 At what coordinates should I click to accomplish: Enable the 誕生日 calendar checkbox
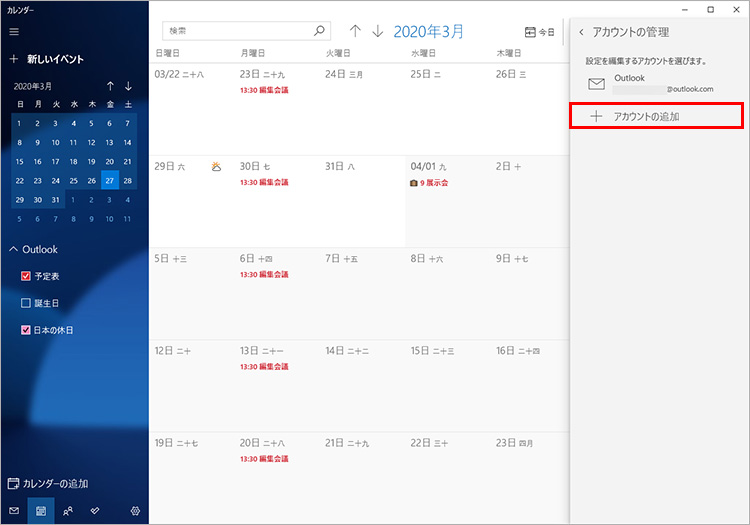[26, 303]
